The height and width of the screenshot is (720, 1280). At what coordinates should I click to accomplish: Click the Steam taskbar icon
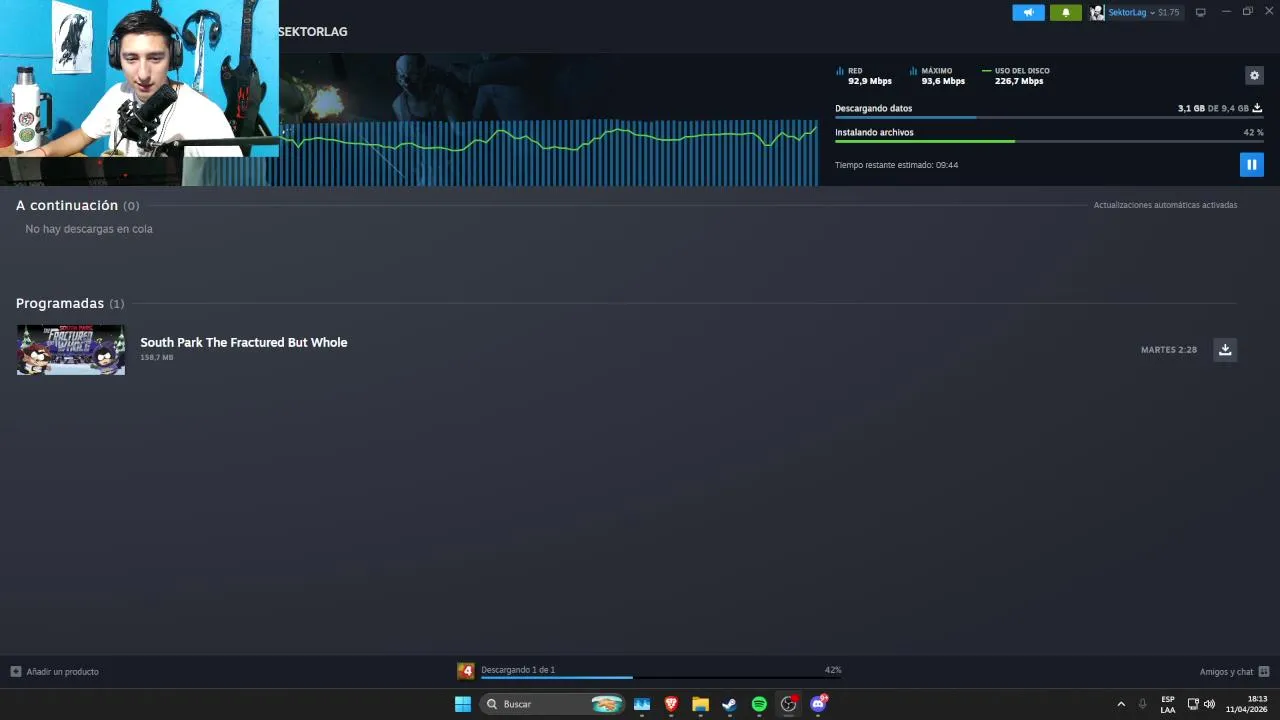pyautogui.click(x=730, y=704)
